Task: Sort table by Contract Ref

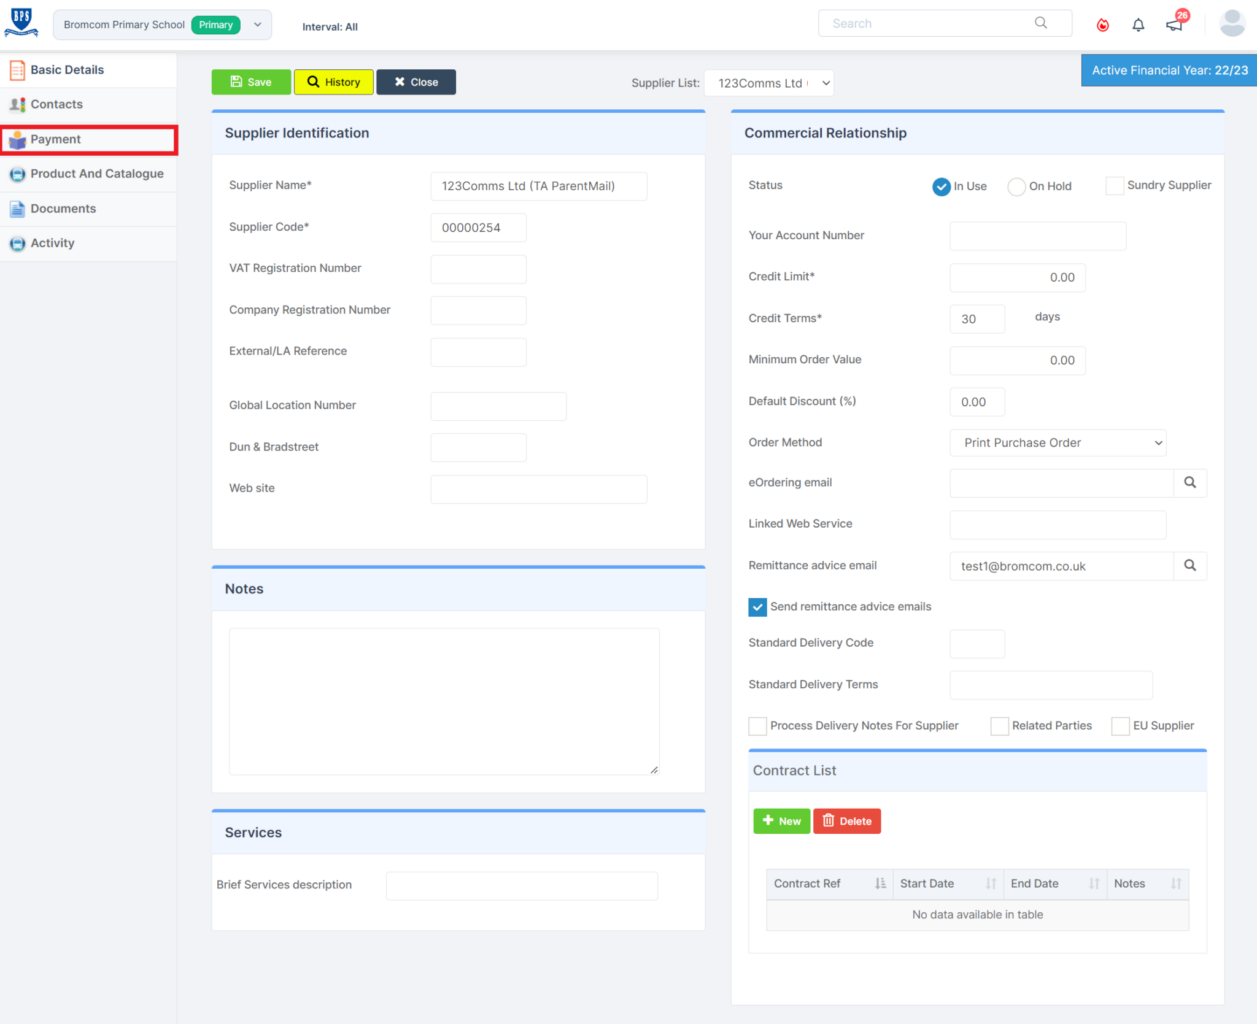Action: coord(829,884)
